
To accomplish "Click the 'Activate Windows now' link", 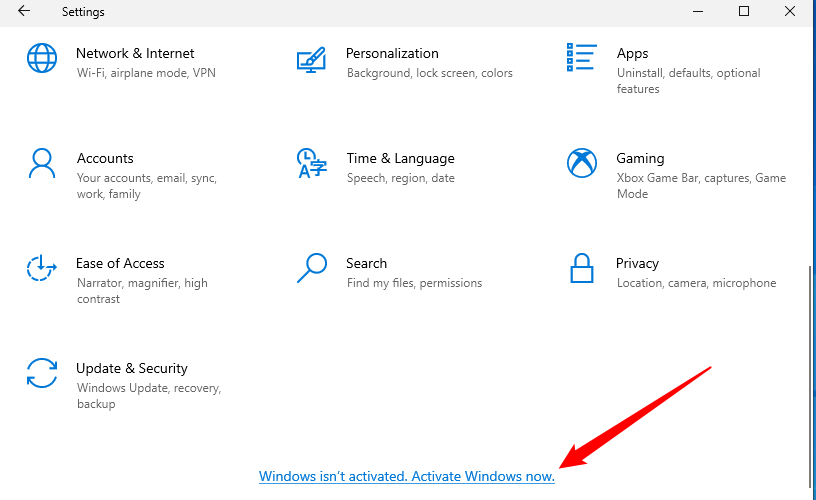I will 406,477.
